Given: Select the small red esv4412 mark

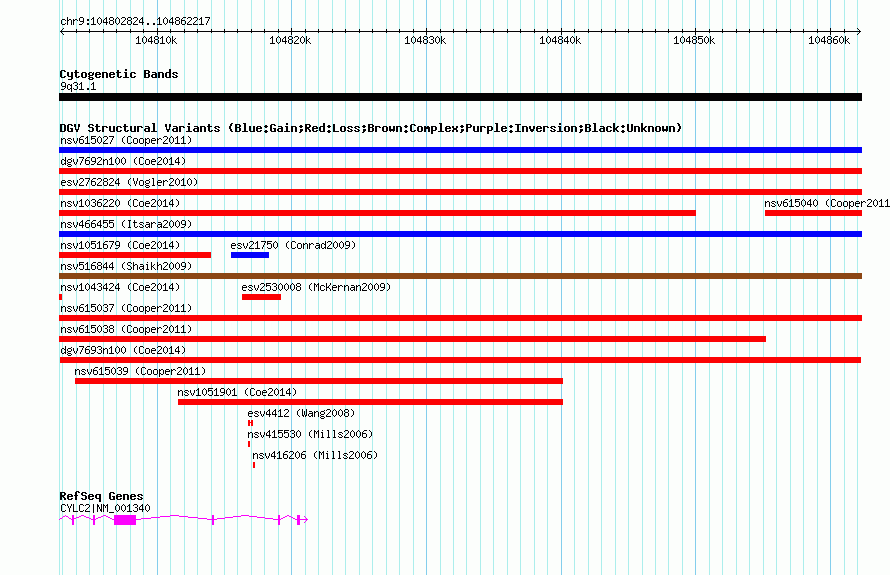Looking at the screenshot, I should click(250, 423).
